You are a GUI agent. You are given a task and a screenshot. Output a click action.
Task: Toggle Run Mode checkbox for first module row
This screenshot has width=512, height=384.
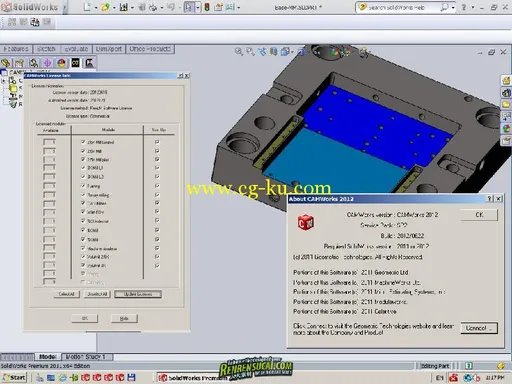[x=157, y=142]
